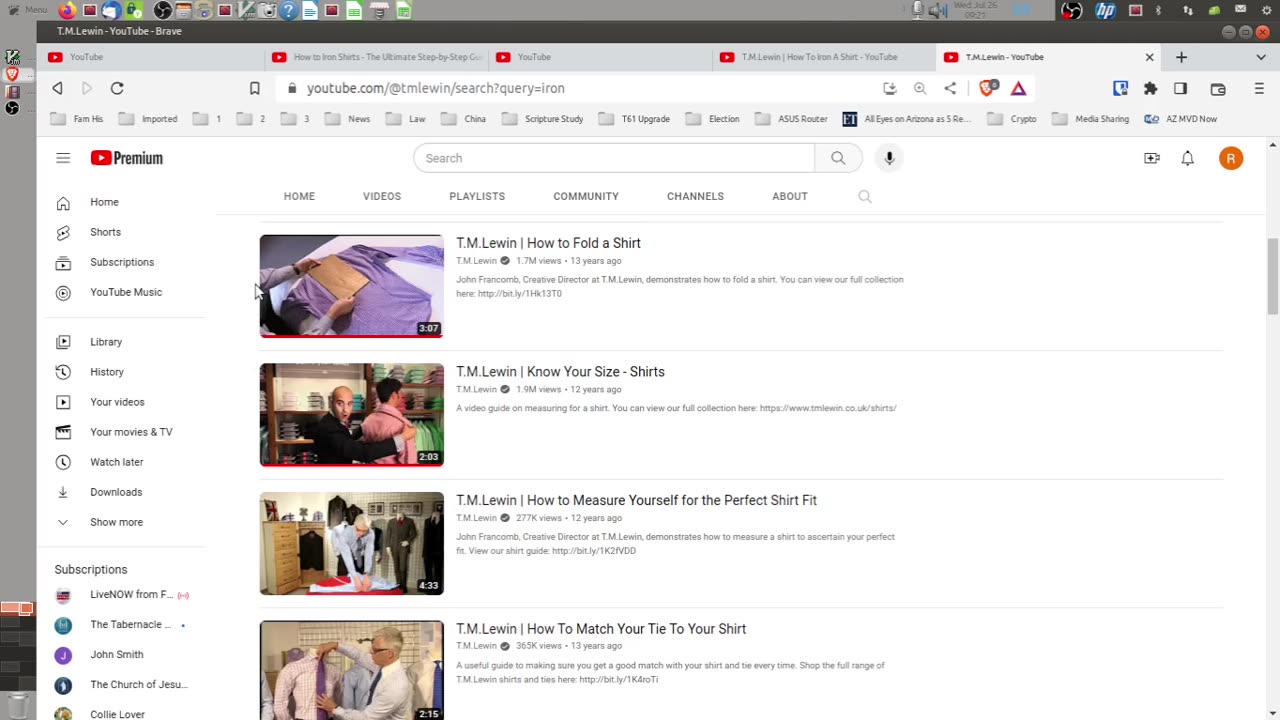Click the page vertical scrollbar thumb
Image resolution: width=1280 pixels, height=720 pixels.
tap(1272, 277)
